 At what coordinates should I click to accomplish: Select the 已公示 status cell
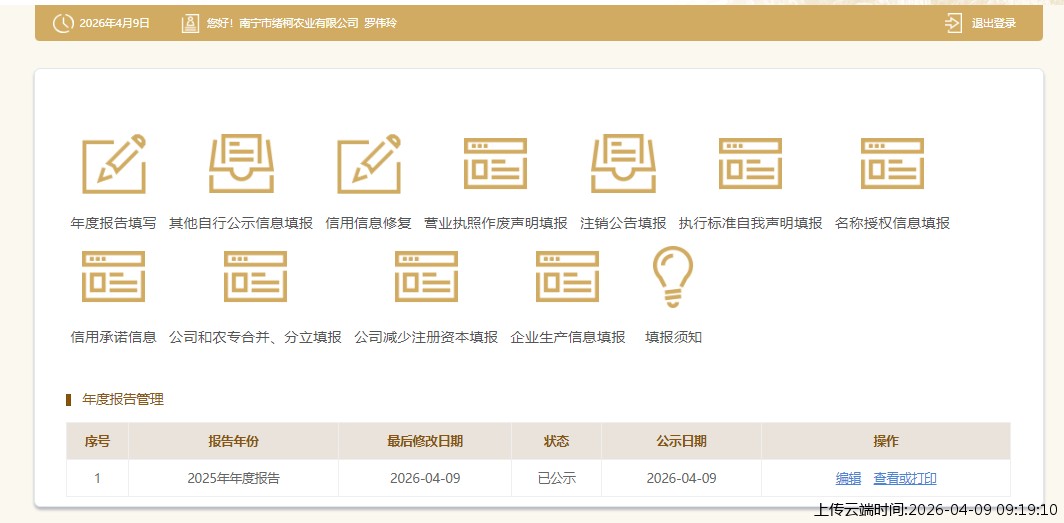(556, 478)
